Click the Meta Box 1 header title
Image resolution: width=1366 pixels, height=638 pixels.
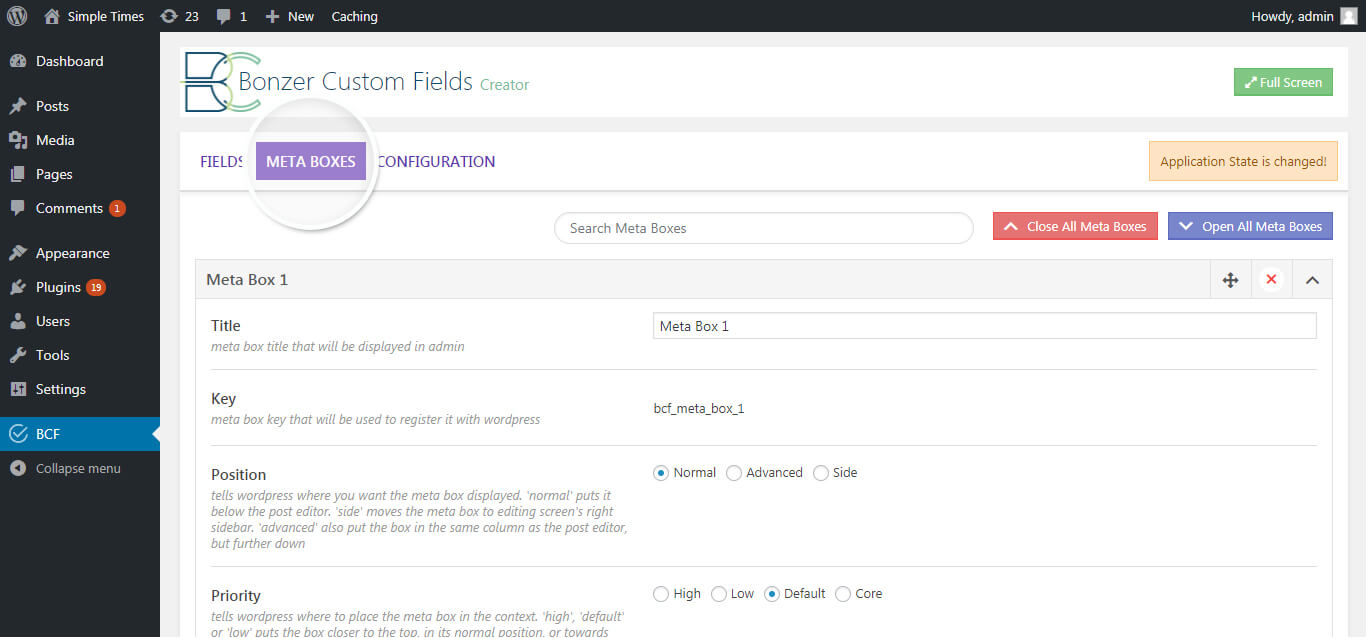247,280
